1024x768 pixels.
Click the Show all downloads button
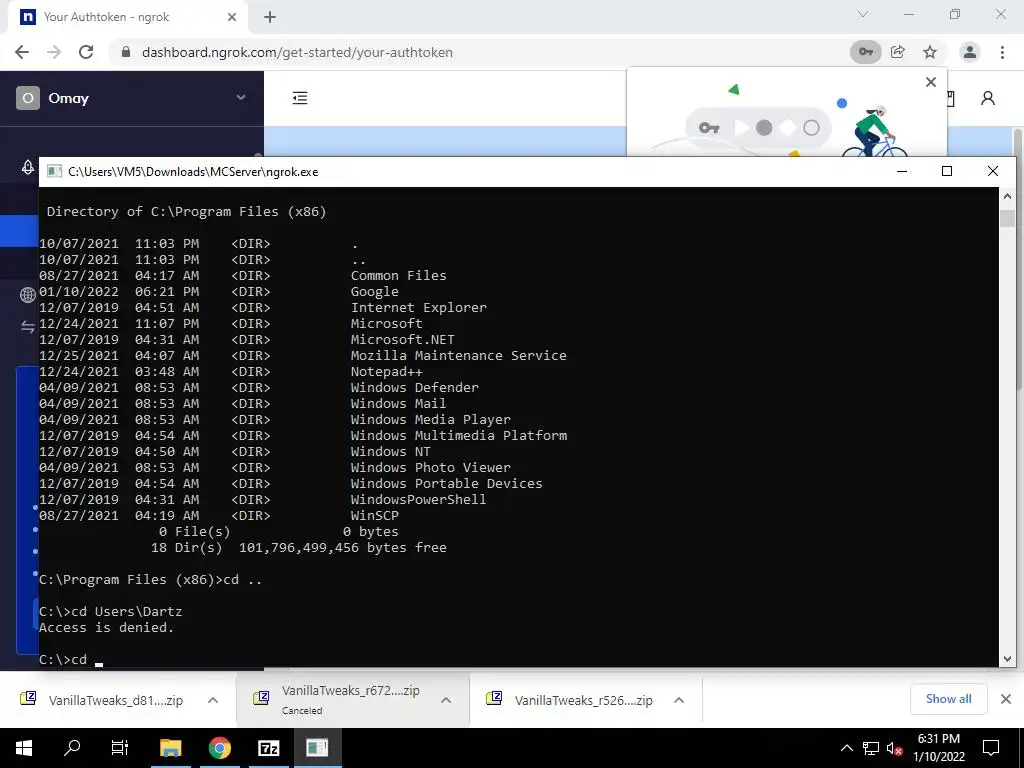coord(948,699)
